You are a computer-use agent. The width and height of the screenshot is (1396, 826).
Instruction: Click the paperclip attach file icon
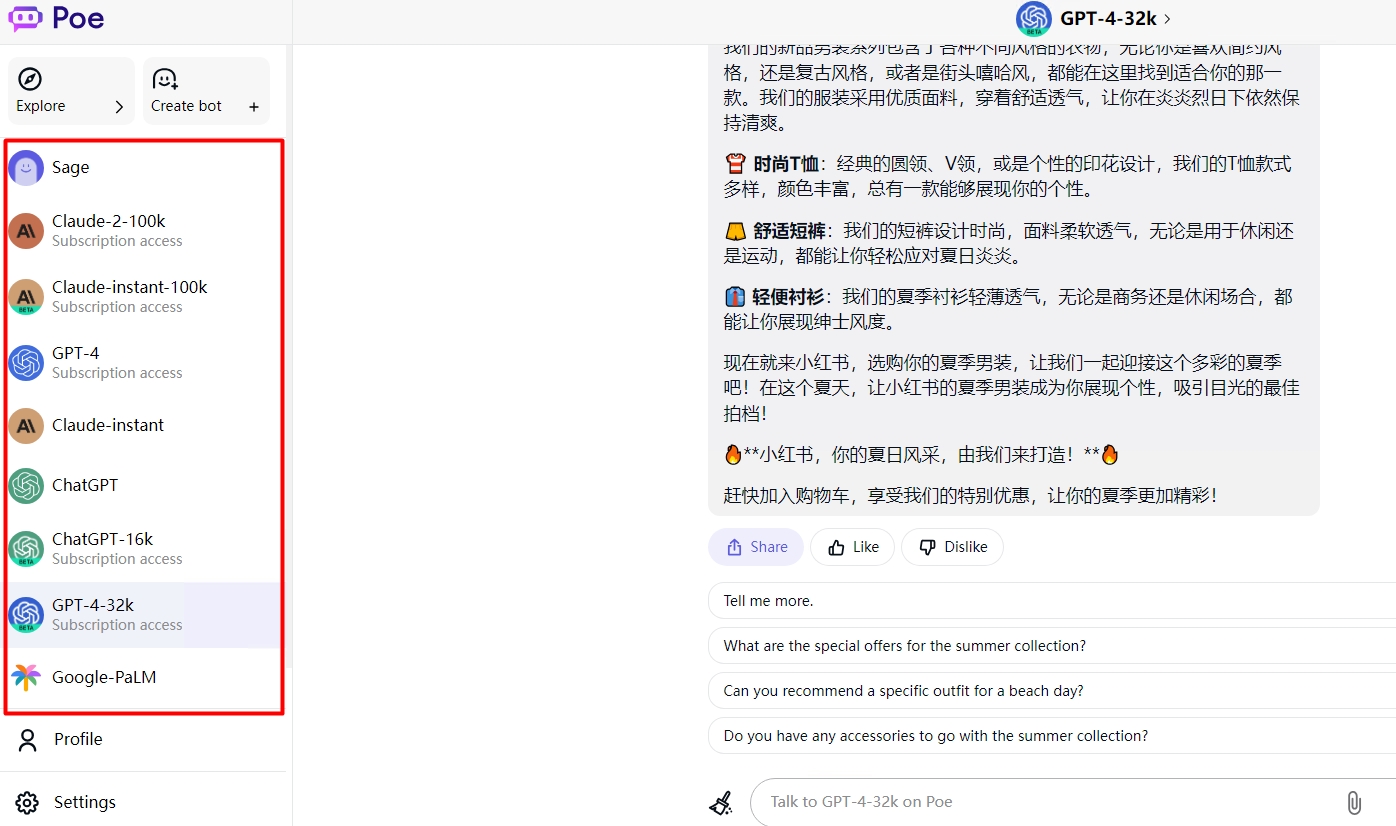pos(1353,802)
